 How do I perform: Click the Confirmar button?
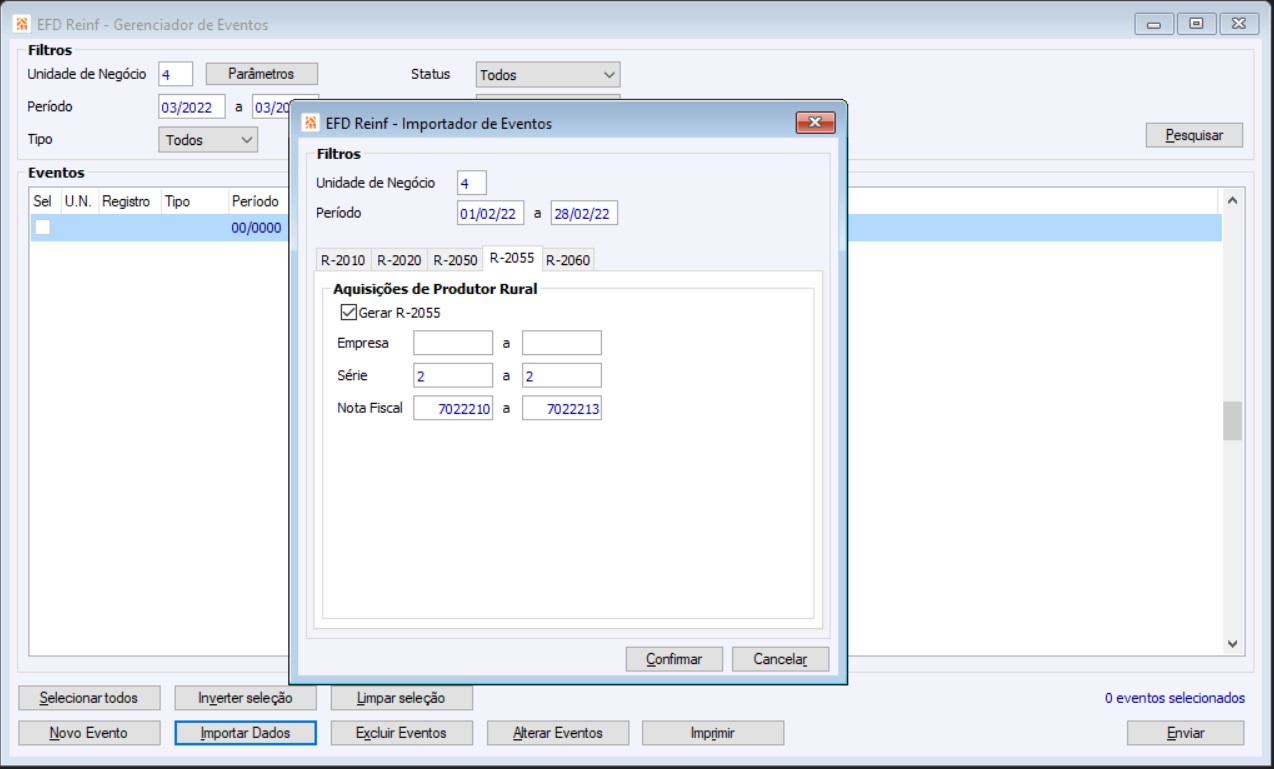(x=674, y=659)
